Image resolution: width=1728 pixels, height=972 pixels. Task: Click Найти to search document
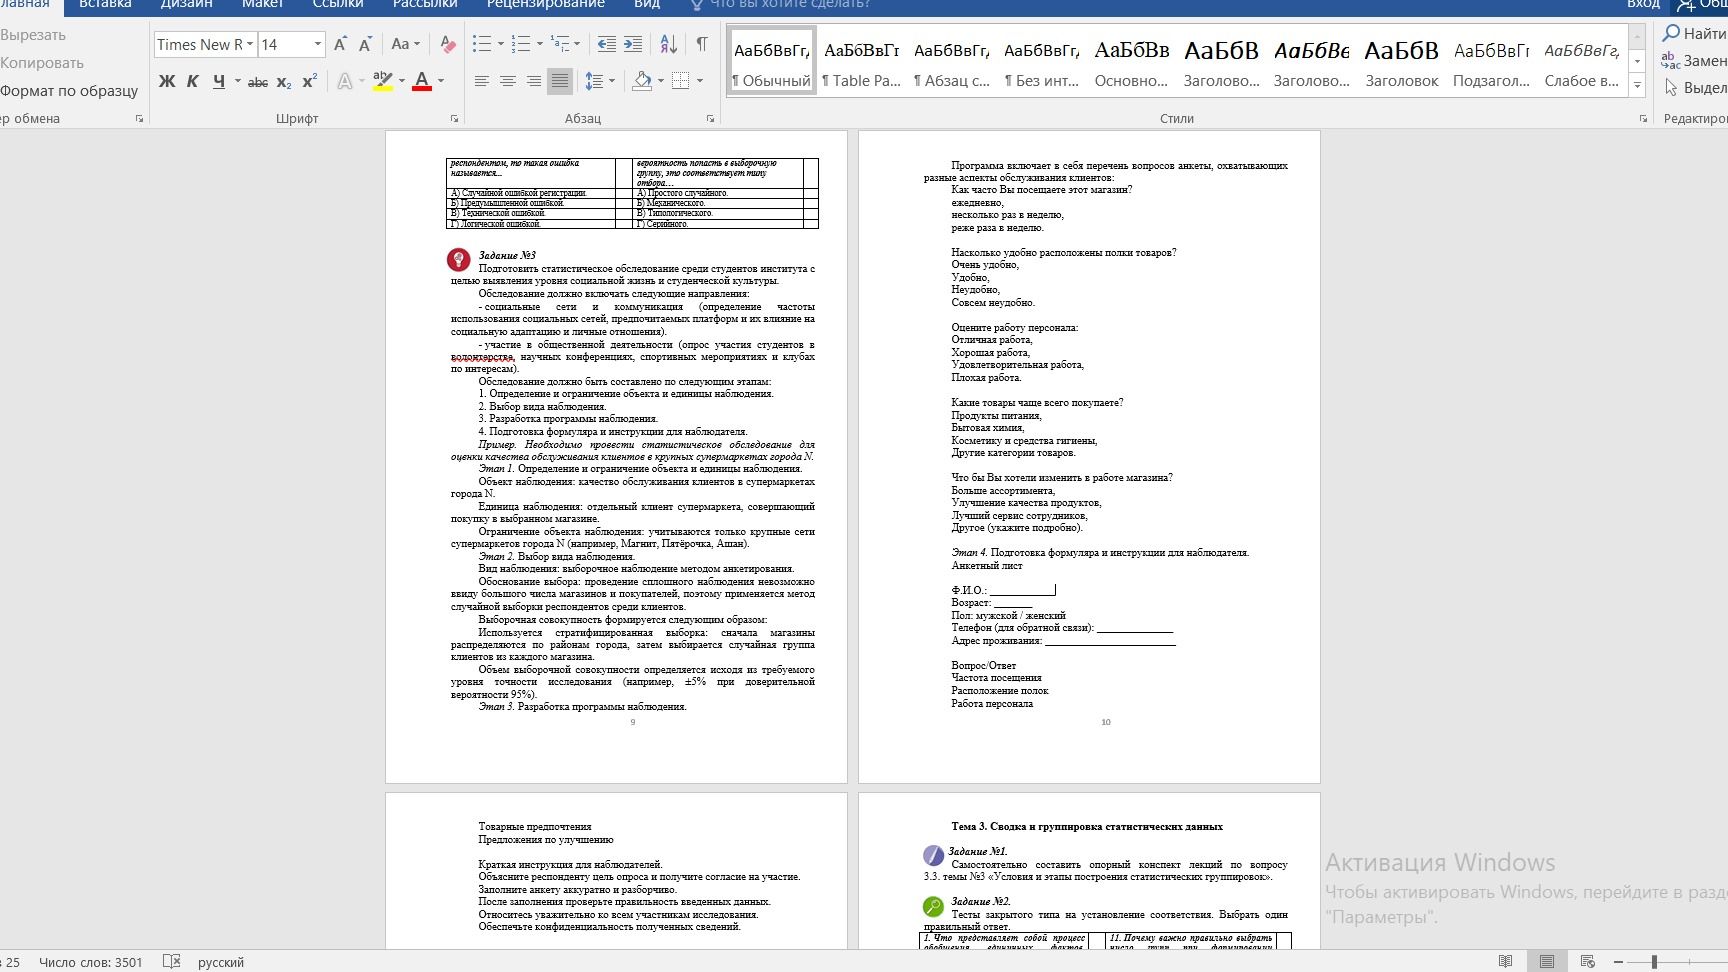point(1694,34)
